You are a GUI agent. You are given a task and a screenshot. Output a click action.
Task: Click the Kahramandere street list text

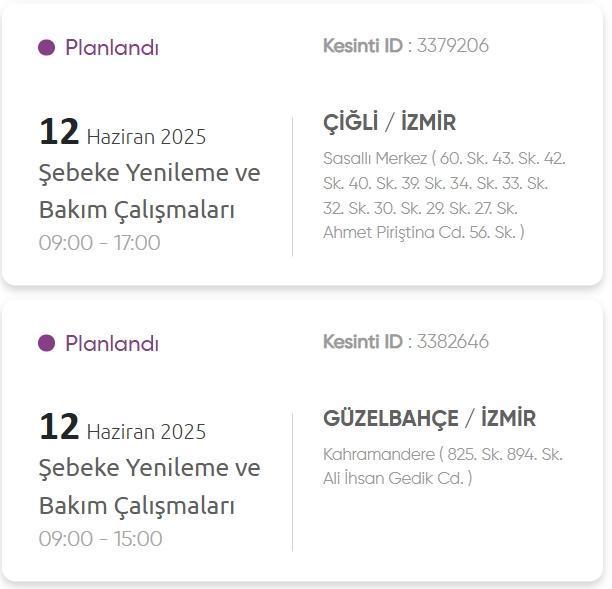pyautogui.click(x=443, y=466)
